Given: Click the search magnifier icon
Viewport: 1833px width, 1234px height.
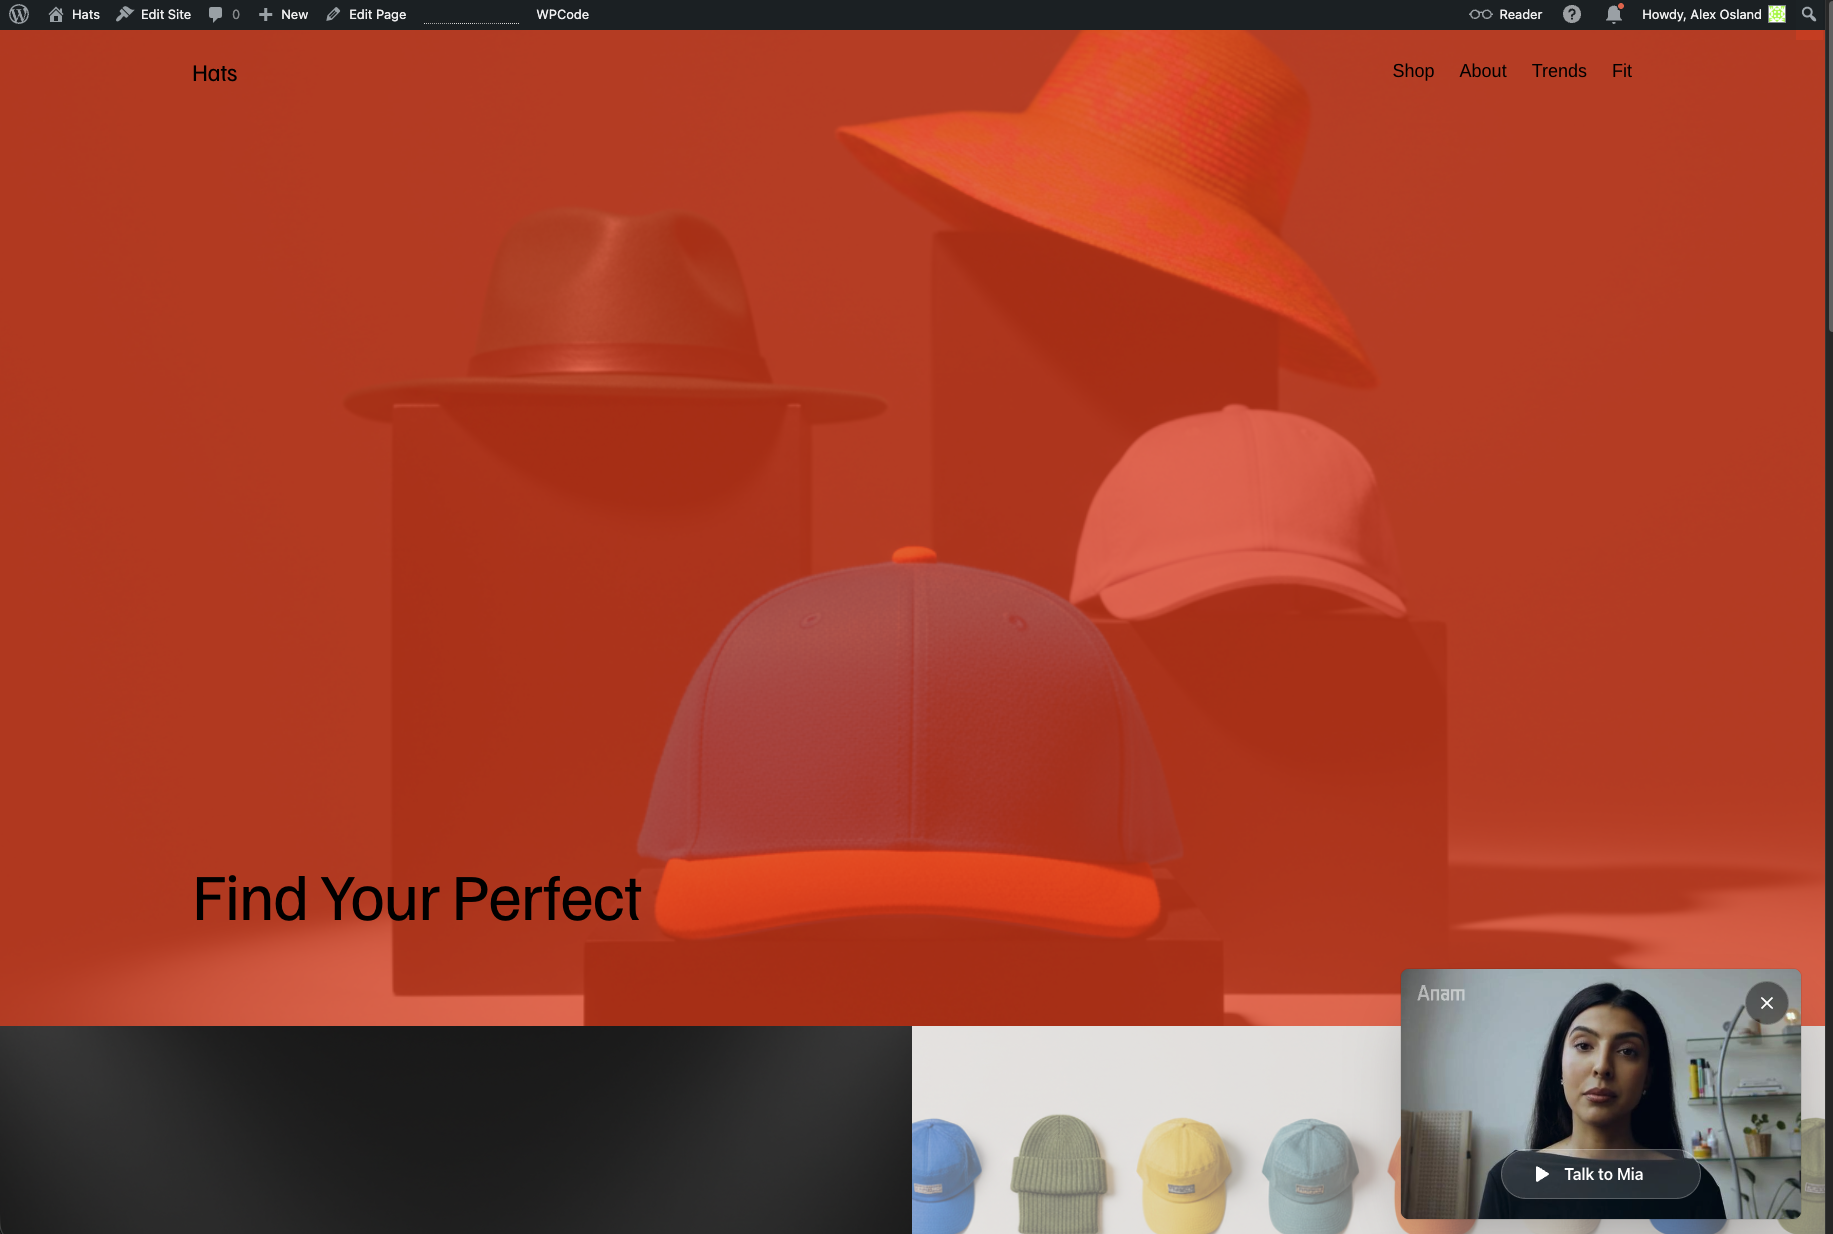Looking at the screenshot, I should point(1808,14).
